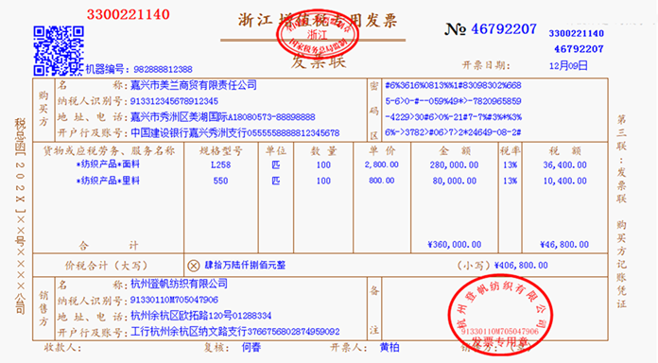Click the issue date 12月09日

(x=568, y=66)
